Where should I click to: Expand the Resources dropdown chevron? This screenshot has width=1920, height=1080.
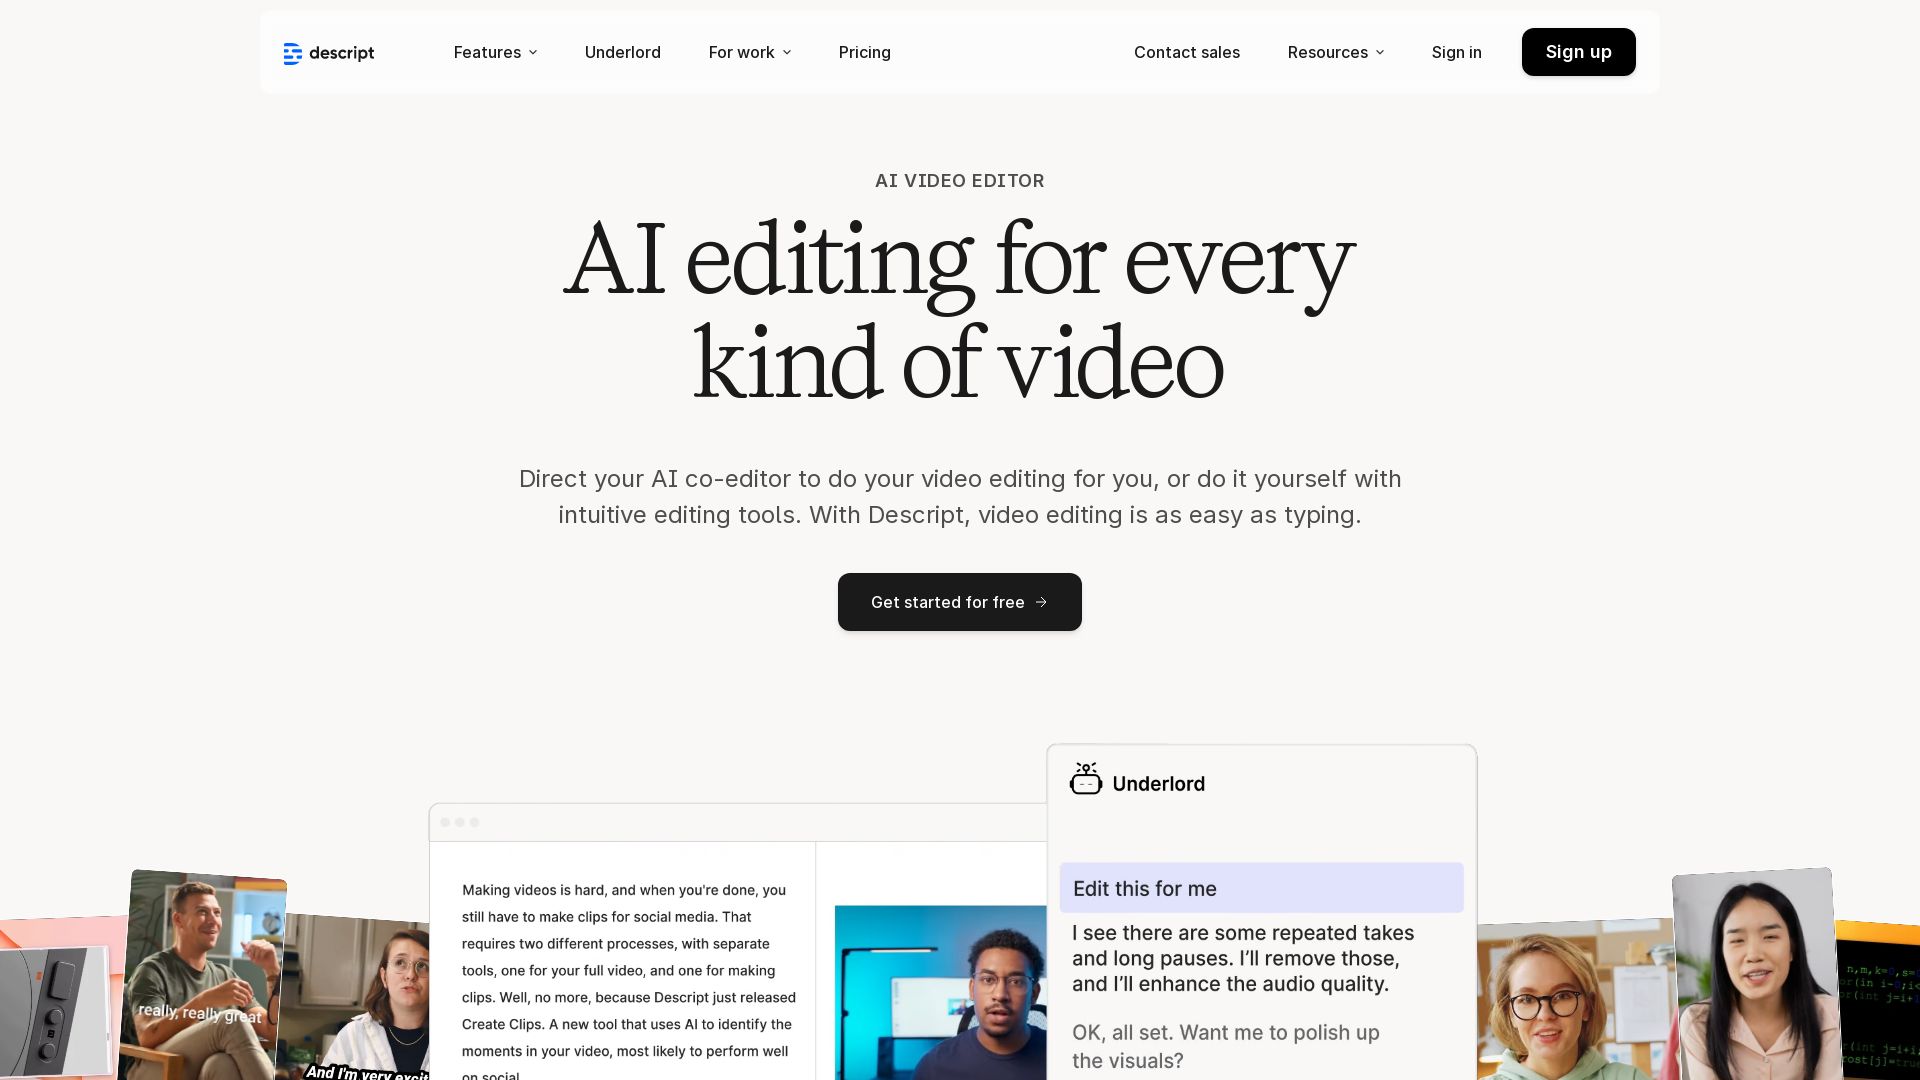(1380, 52)
